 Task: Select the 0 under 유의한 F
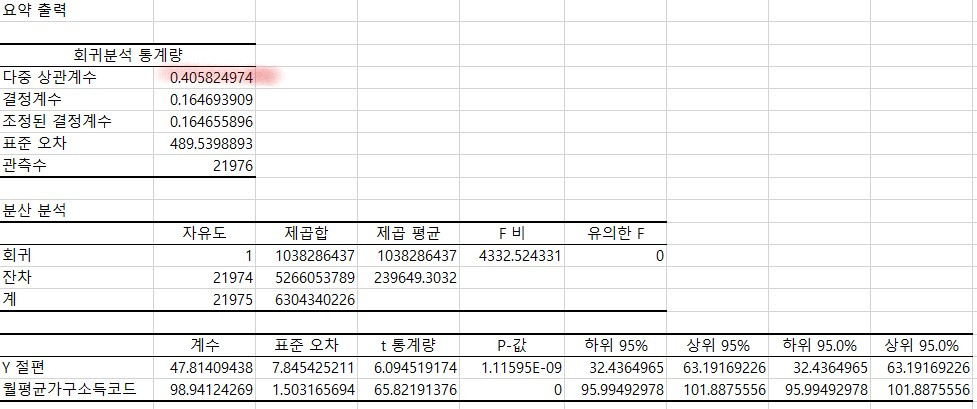[660, 256]
